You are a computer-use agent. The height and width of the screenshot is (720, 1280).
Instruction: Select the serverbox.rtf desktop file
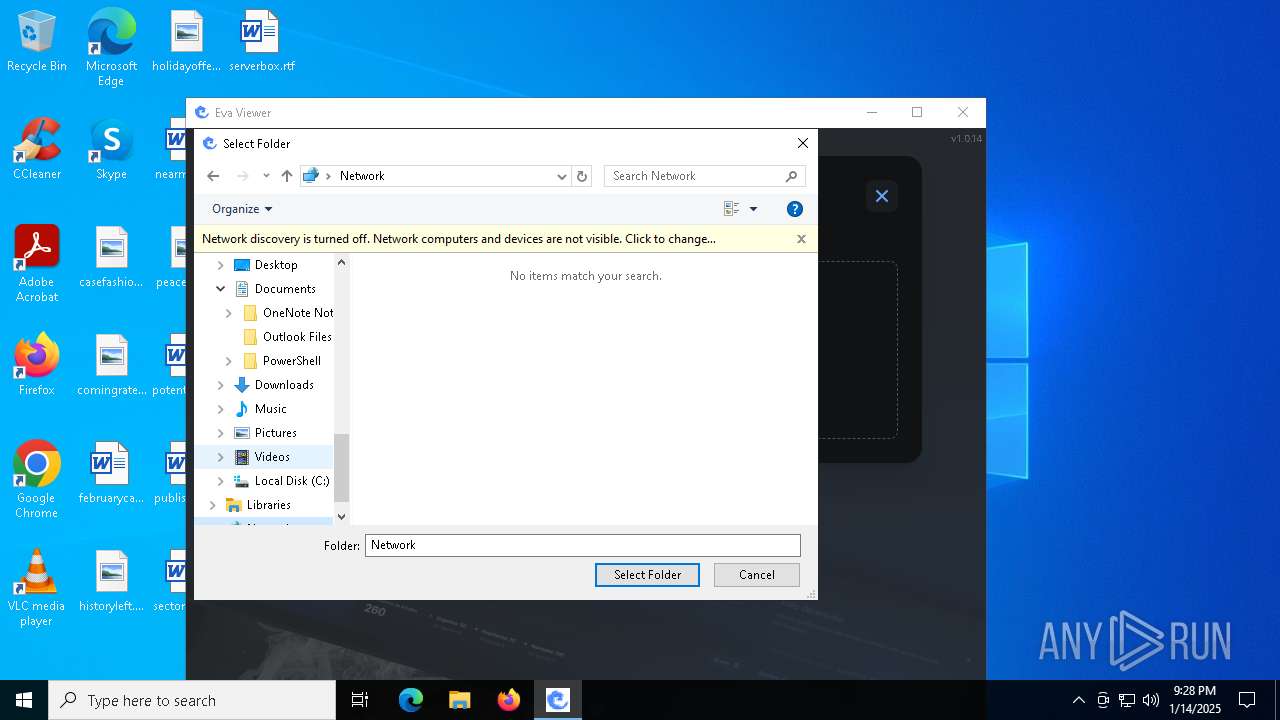261,43
